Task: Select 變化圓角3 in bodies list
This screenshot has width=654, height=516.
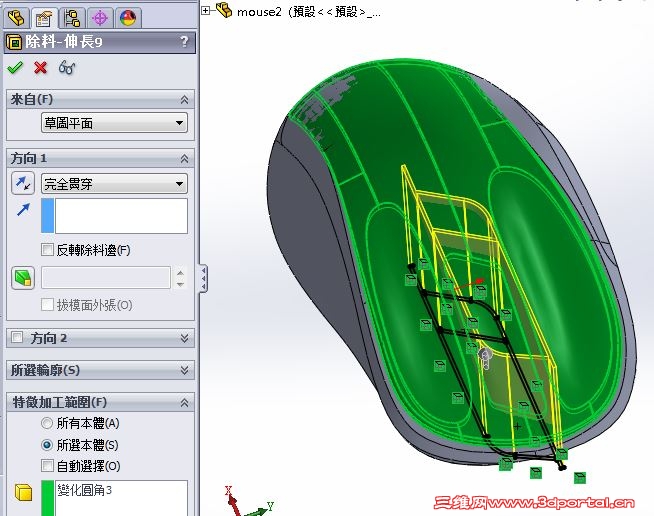Action: [85, 490]
